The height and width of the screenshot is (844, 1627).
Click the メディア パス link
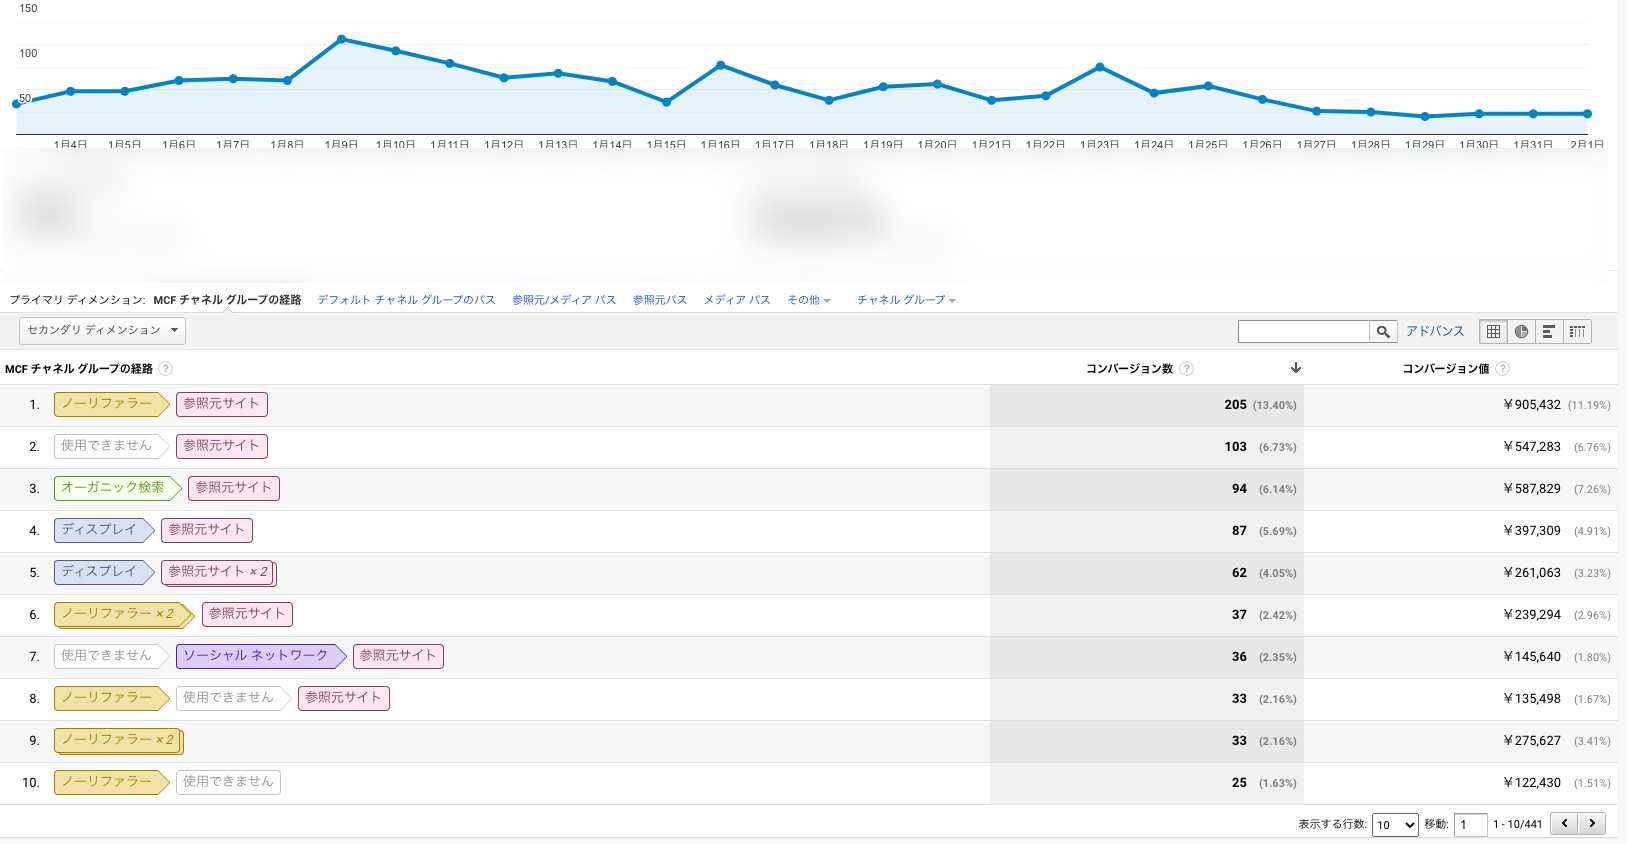pyautogui.click(x=737, y=300)
